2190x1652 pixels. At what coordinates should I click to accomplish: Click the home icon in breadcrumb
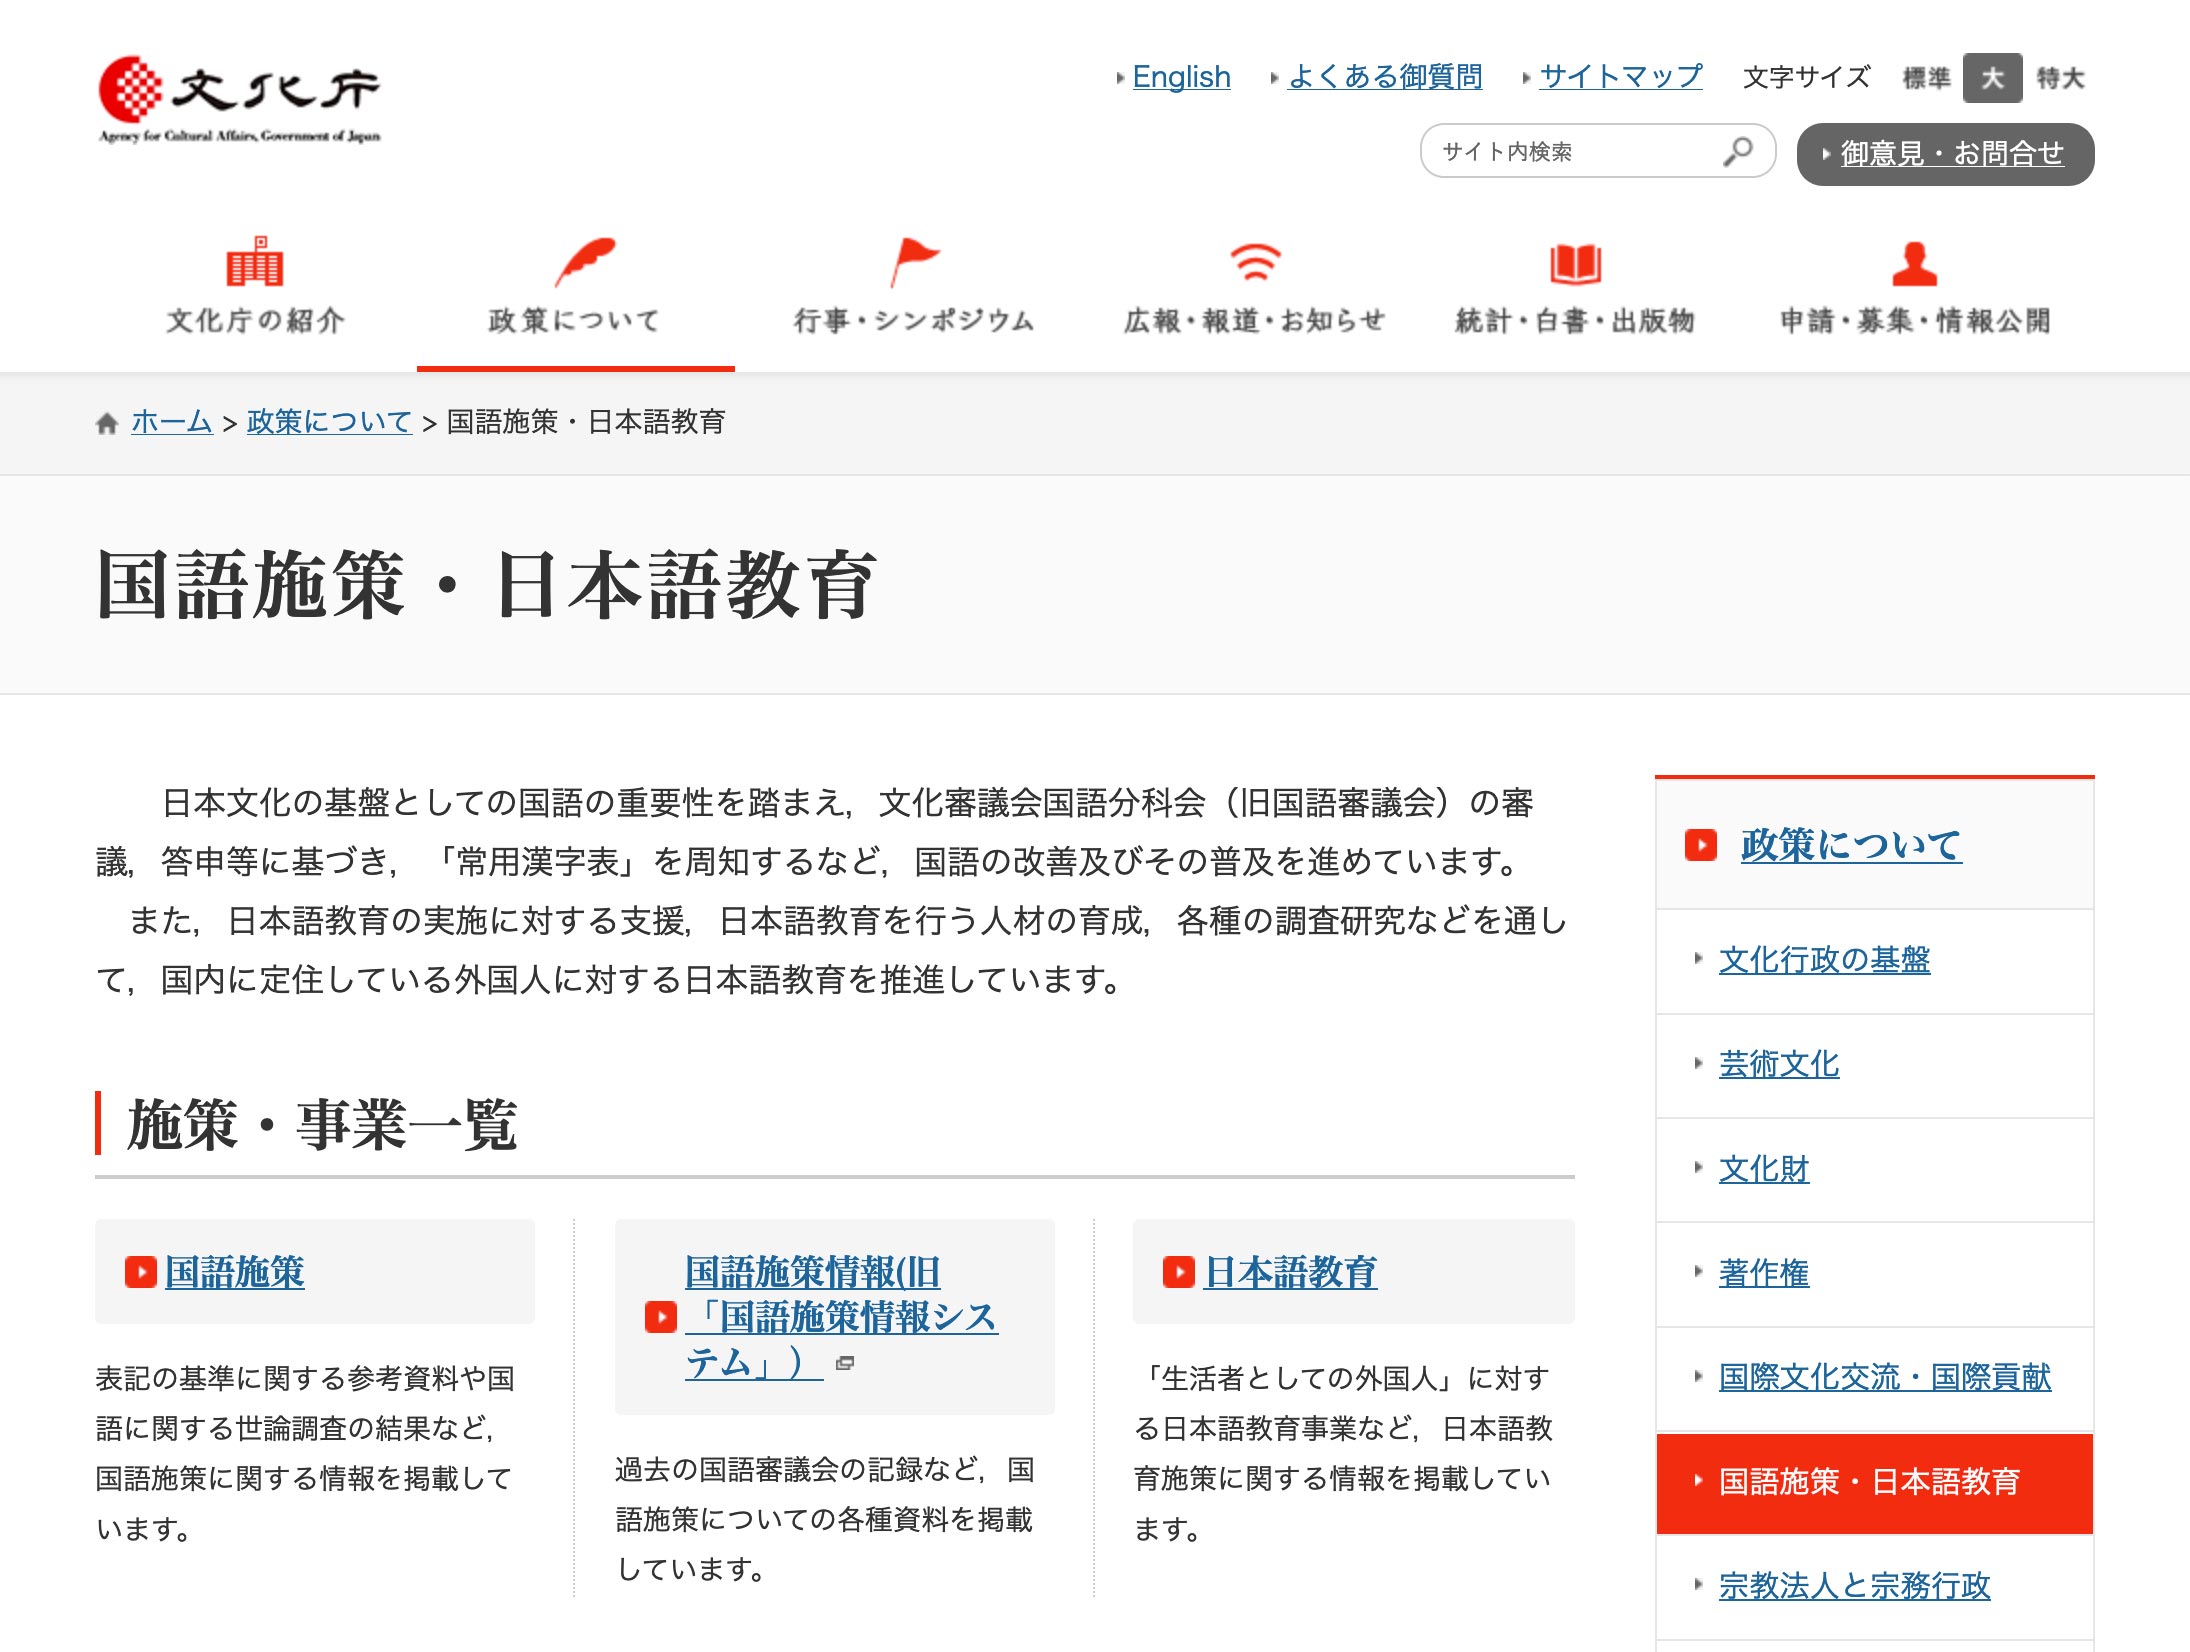[x=107, y=423]
